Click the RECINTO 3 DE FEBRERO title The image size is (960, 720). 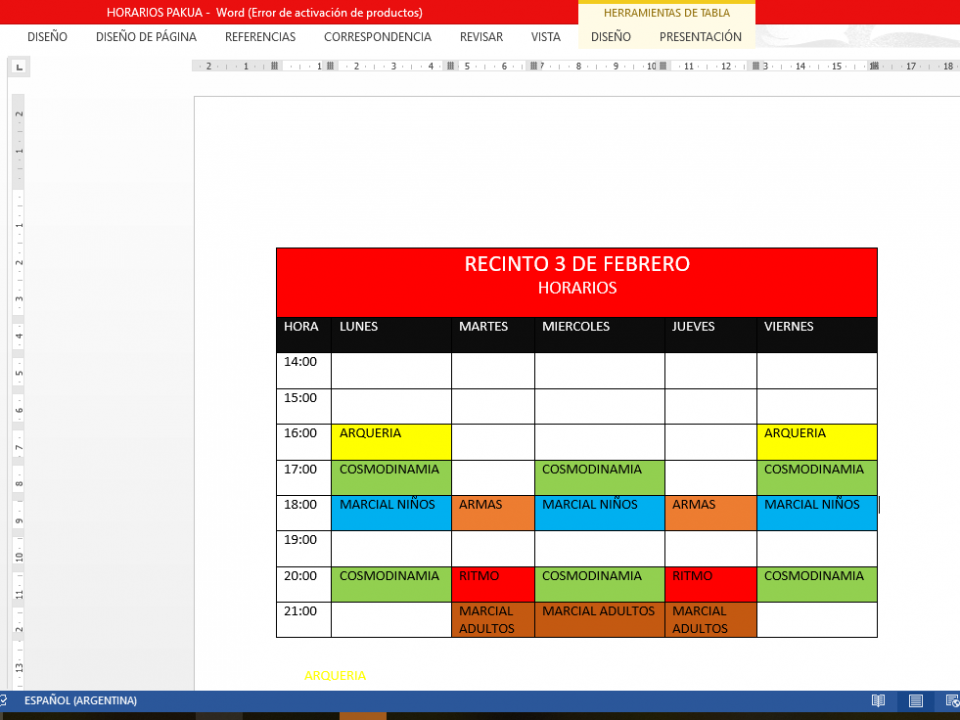pyautogui.click(x=577, y=264)
